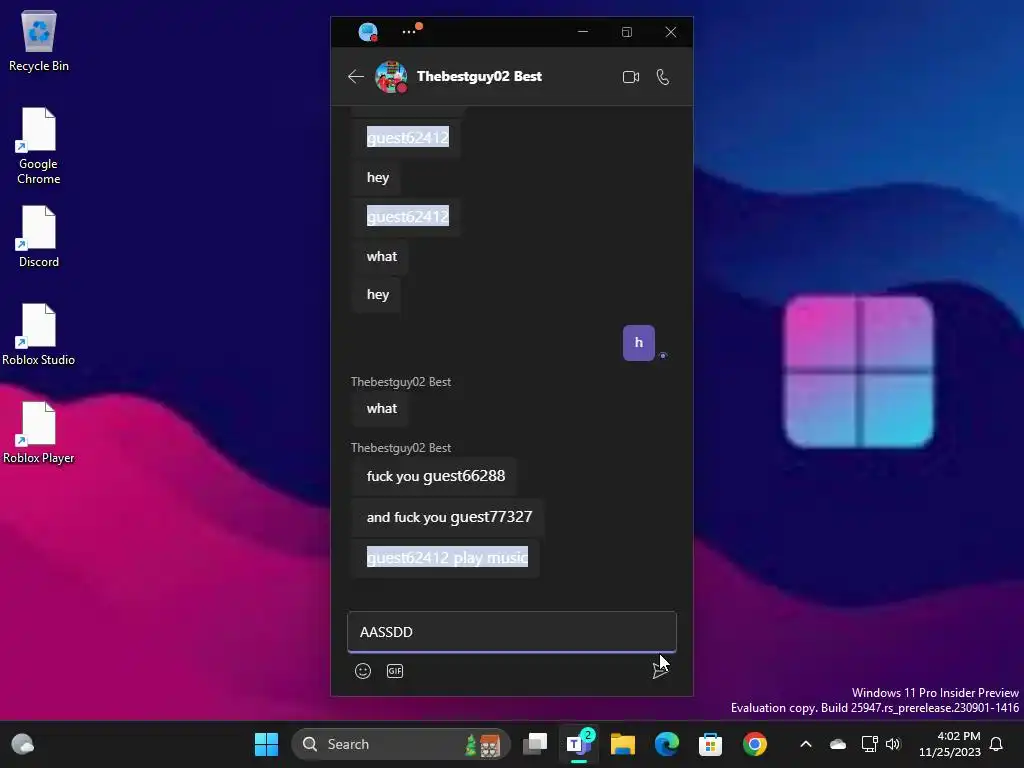1024x768 pixels.
Task: Start a video call with Thebestguy02 Best
Action: [x=630, y=77]
